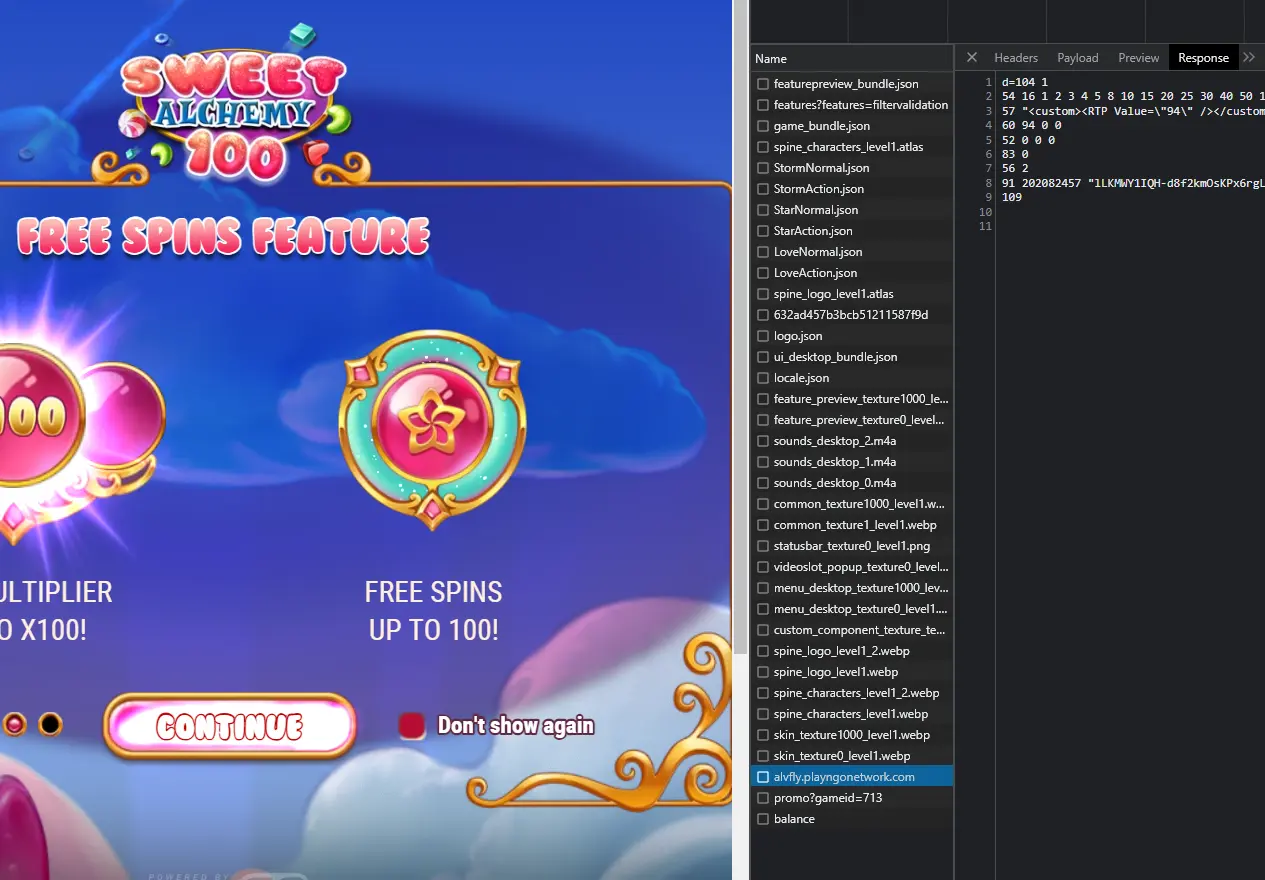Click the file icon beside skin_texture0_level1.webp

click(763, 756)
